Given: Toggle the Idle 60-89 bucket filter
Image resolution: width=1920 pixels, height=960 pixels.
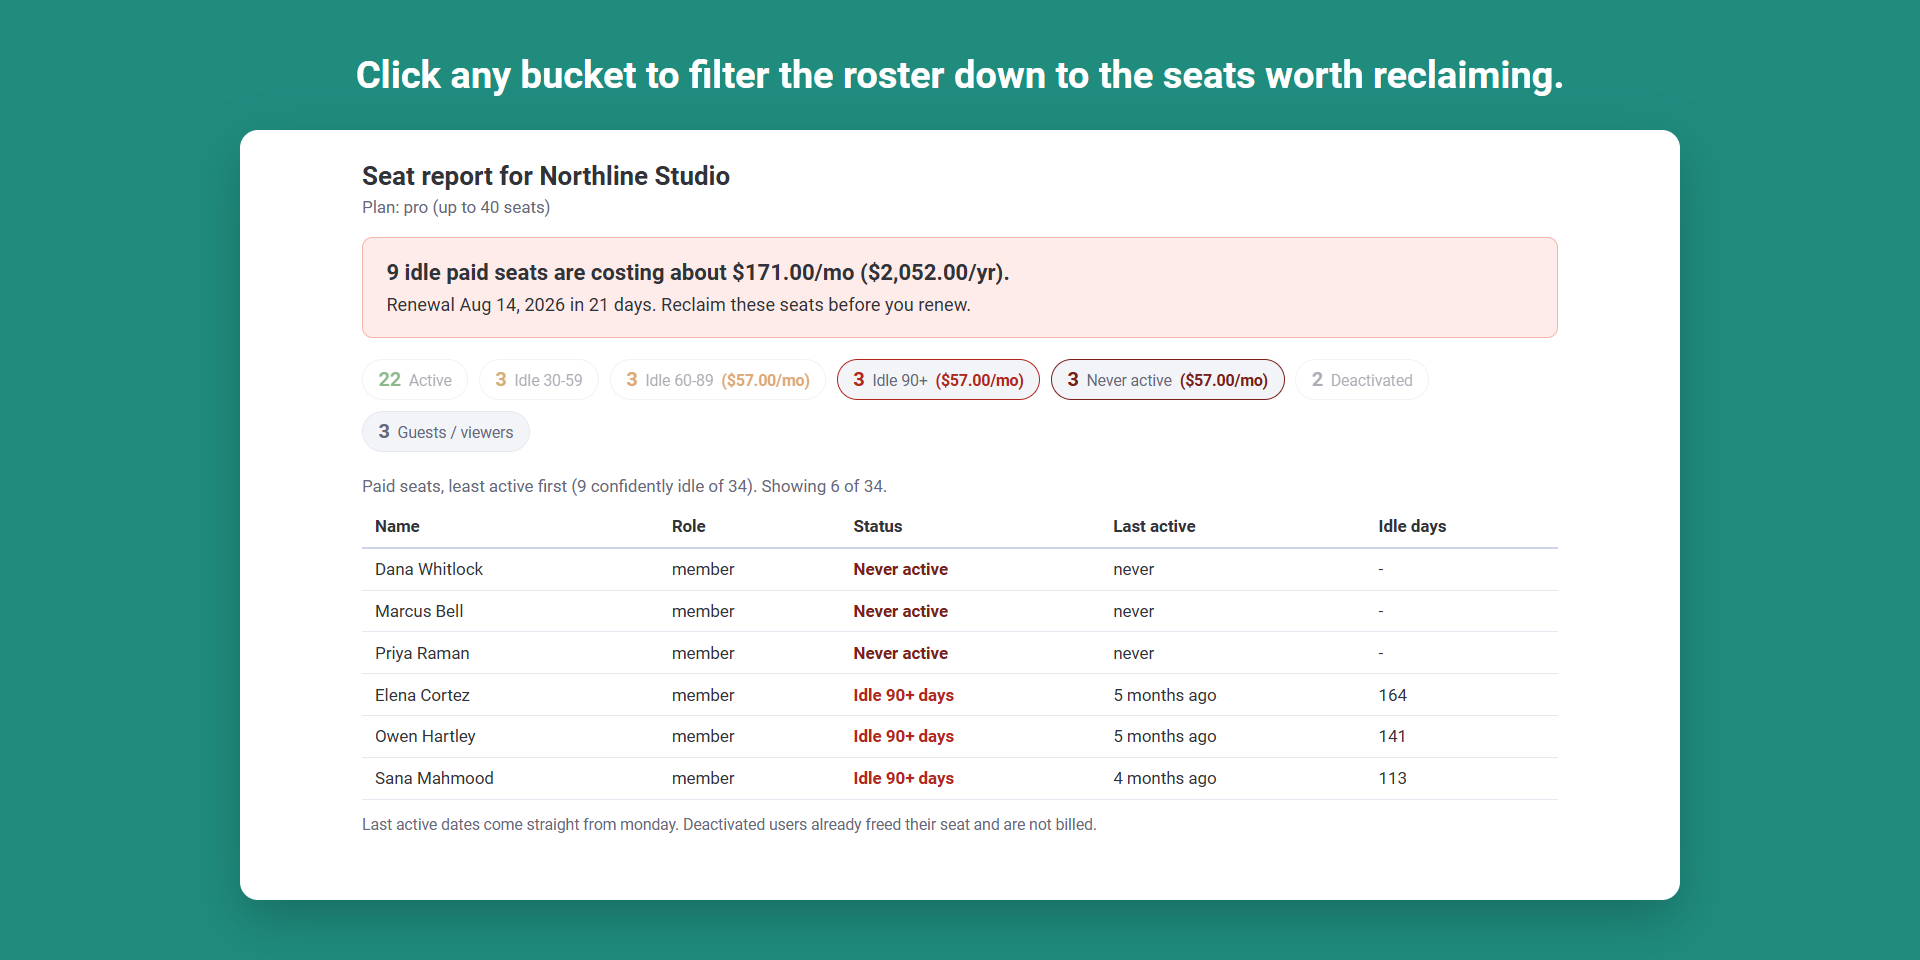Looking at the screenshot, I should [718, 380].
